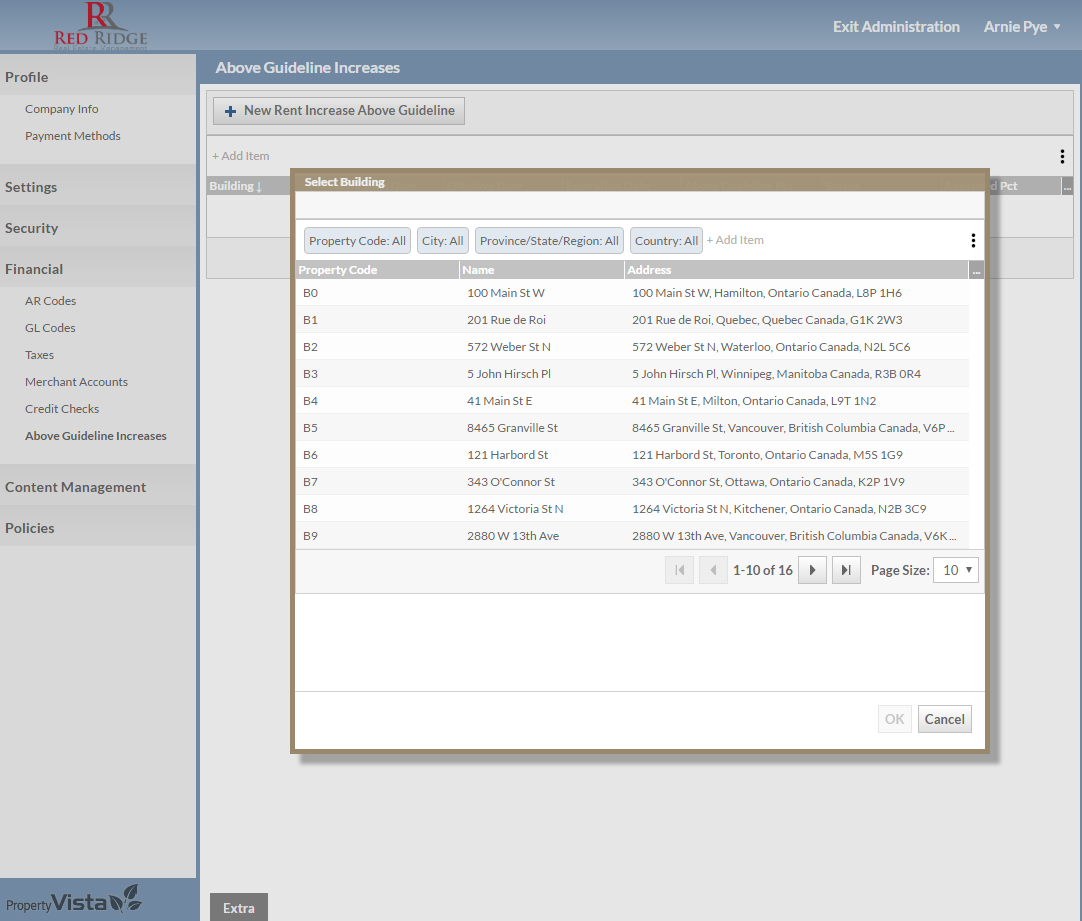Image resolution: width=1082 pixels, height=921 pixels.
Task: Cancel the Select Building dialog
Action: pos(944,719)
